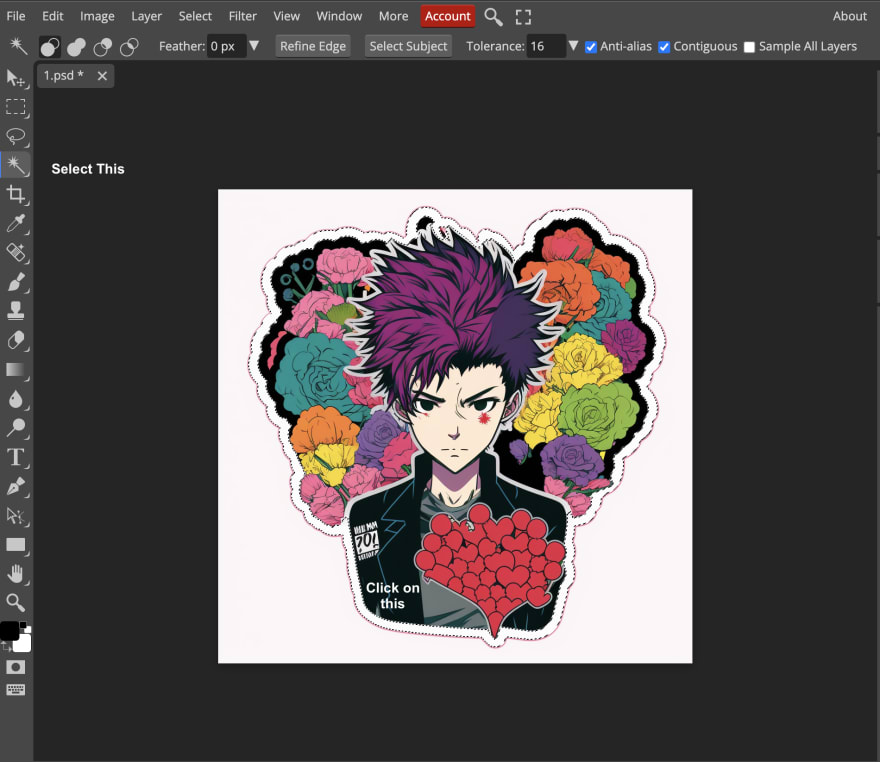Select the Move tool
Screen dimensions: 880x762
[x=16, y=78]
